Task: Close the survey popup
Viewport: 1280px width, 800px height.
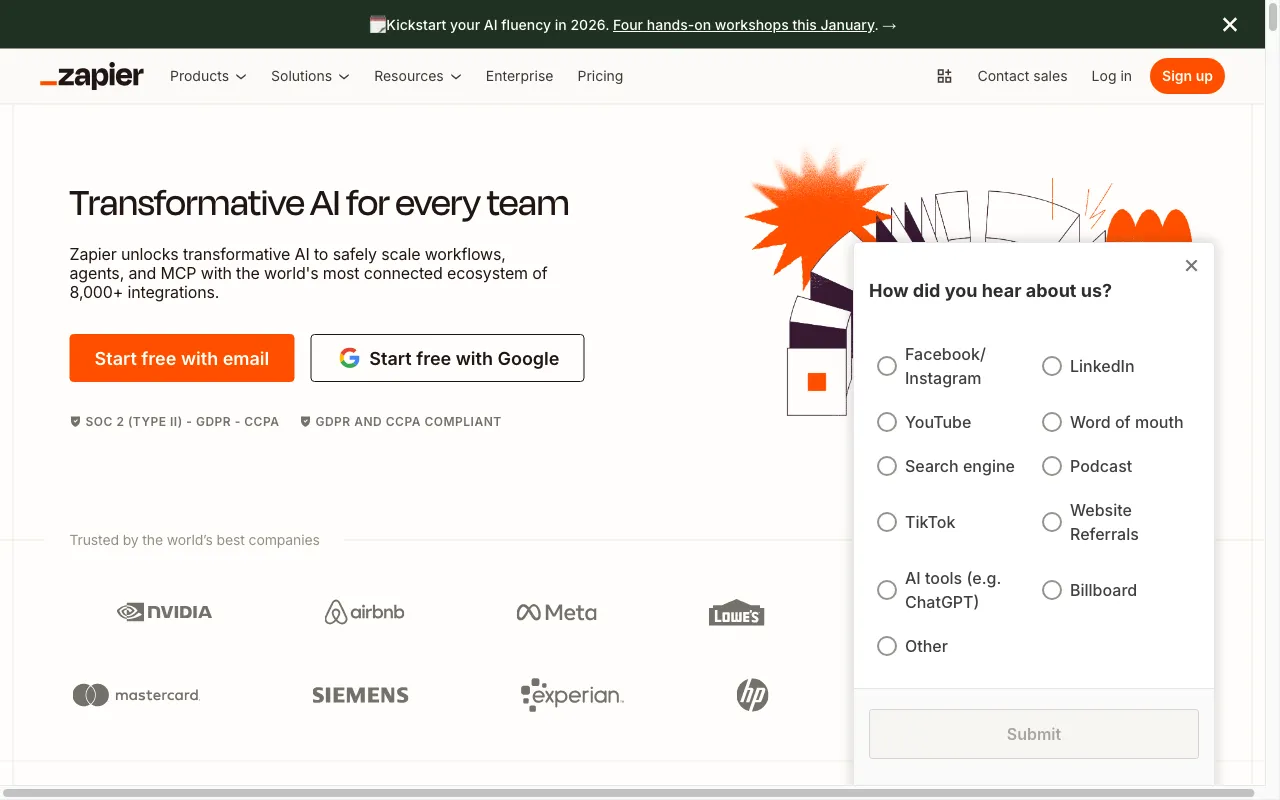Action: click(x=1191, y=266)
